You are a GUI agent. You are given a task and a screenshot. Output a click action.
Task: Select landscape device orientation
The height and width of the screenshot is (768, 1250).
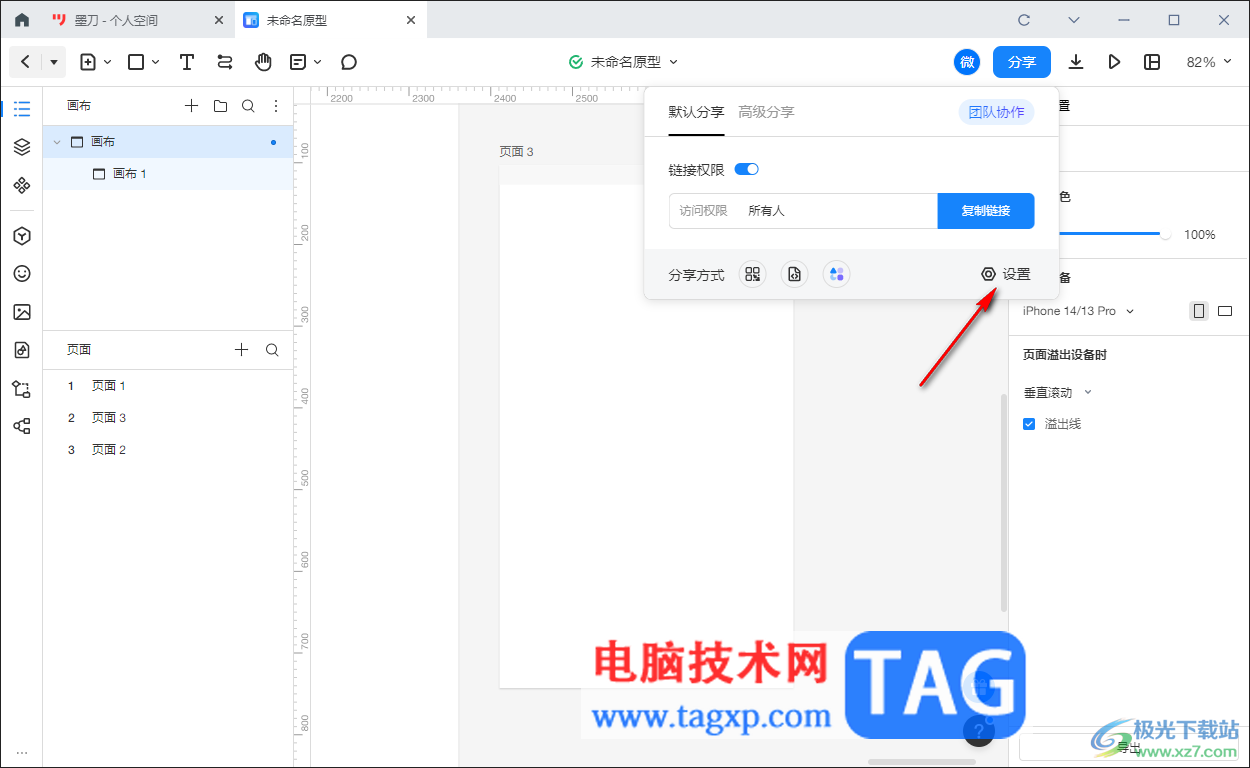[1225, 311]
